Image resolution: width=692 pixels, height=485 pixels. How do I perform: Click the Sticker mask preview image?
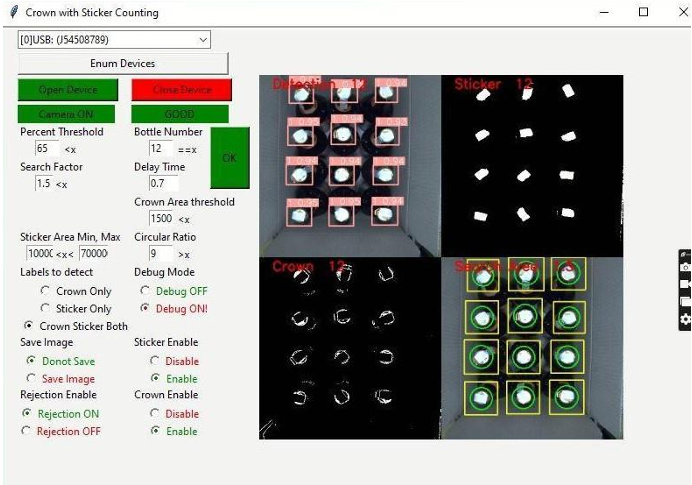tap(531, 165)
